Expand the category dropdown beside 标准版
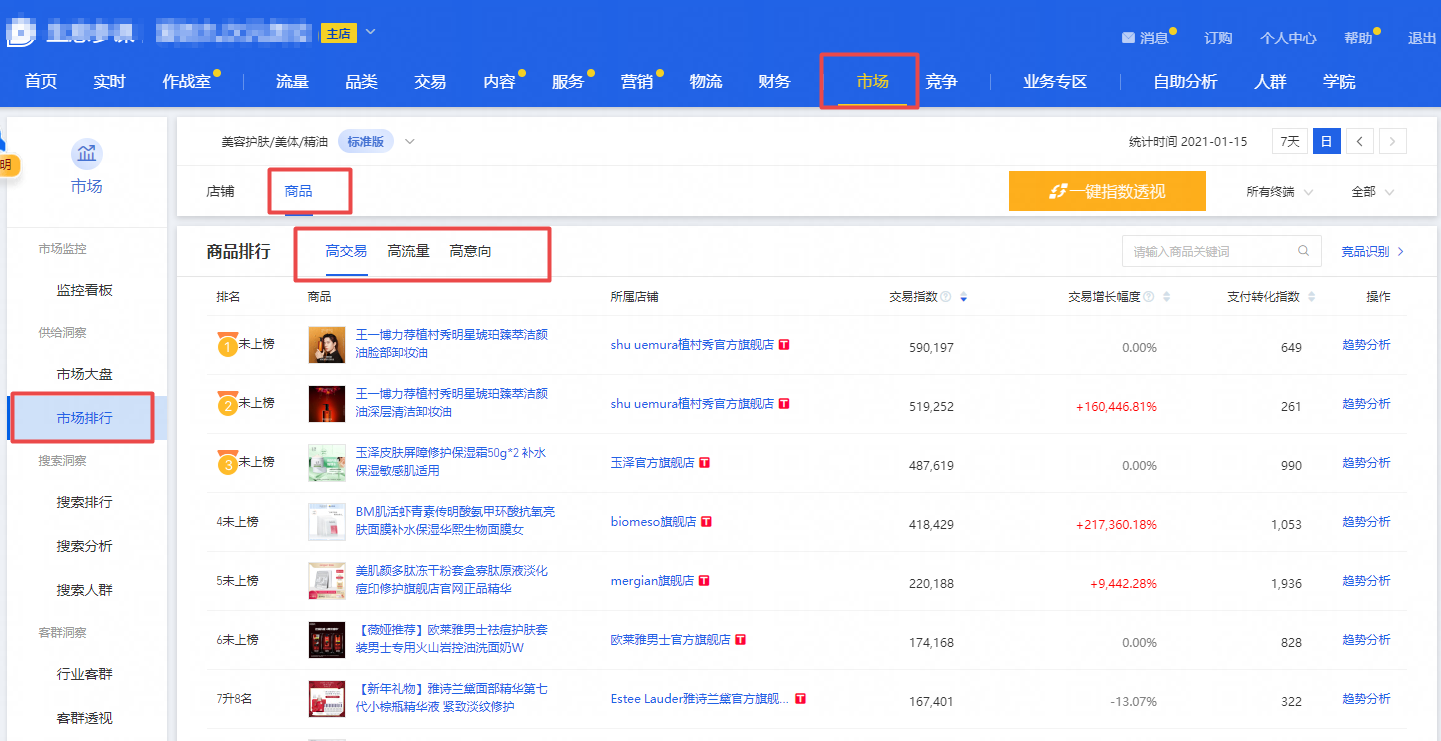 pyautogui.click(x=410, y=142)
